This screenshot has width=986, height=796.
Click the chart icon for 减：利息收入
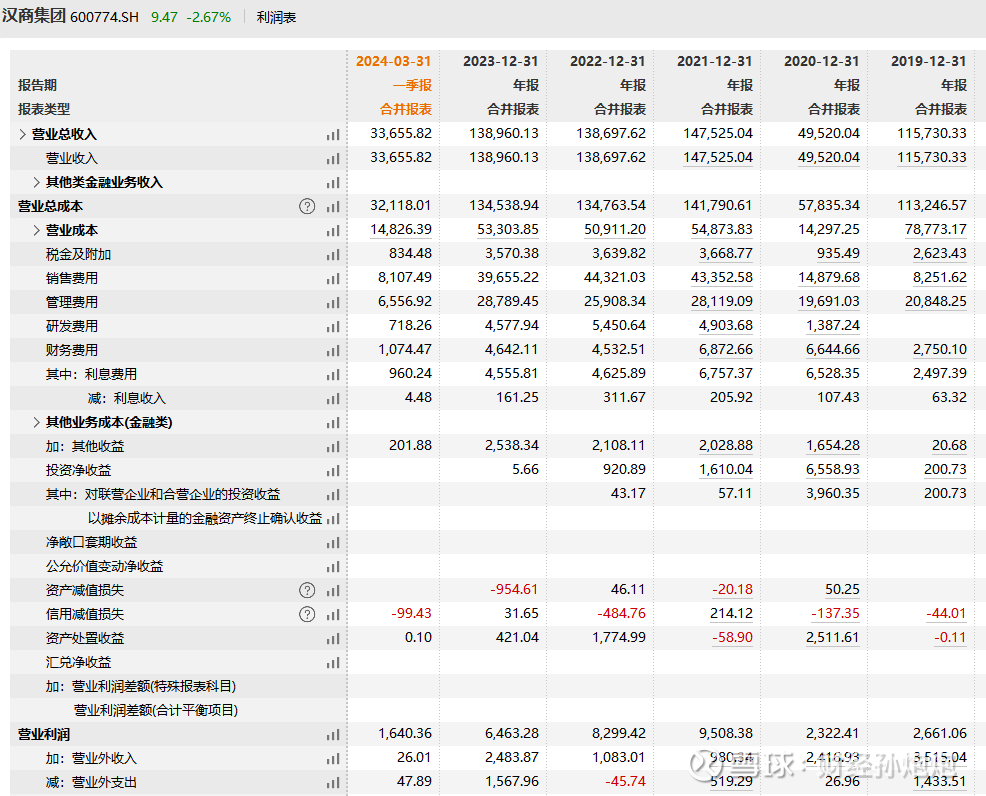click(x=333, y=399)
